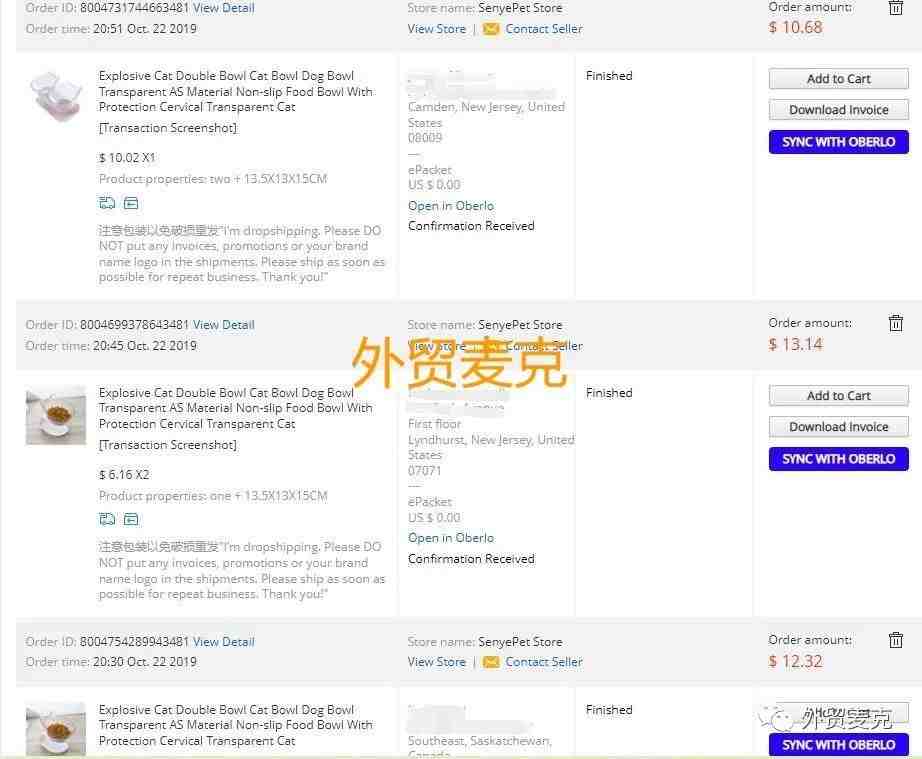The height and width of the screenshot is (759, 922).
Task: Click envelope icon in the 20:30 order header
Action: pos(490,663)
